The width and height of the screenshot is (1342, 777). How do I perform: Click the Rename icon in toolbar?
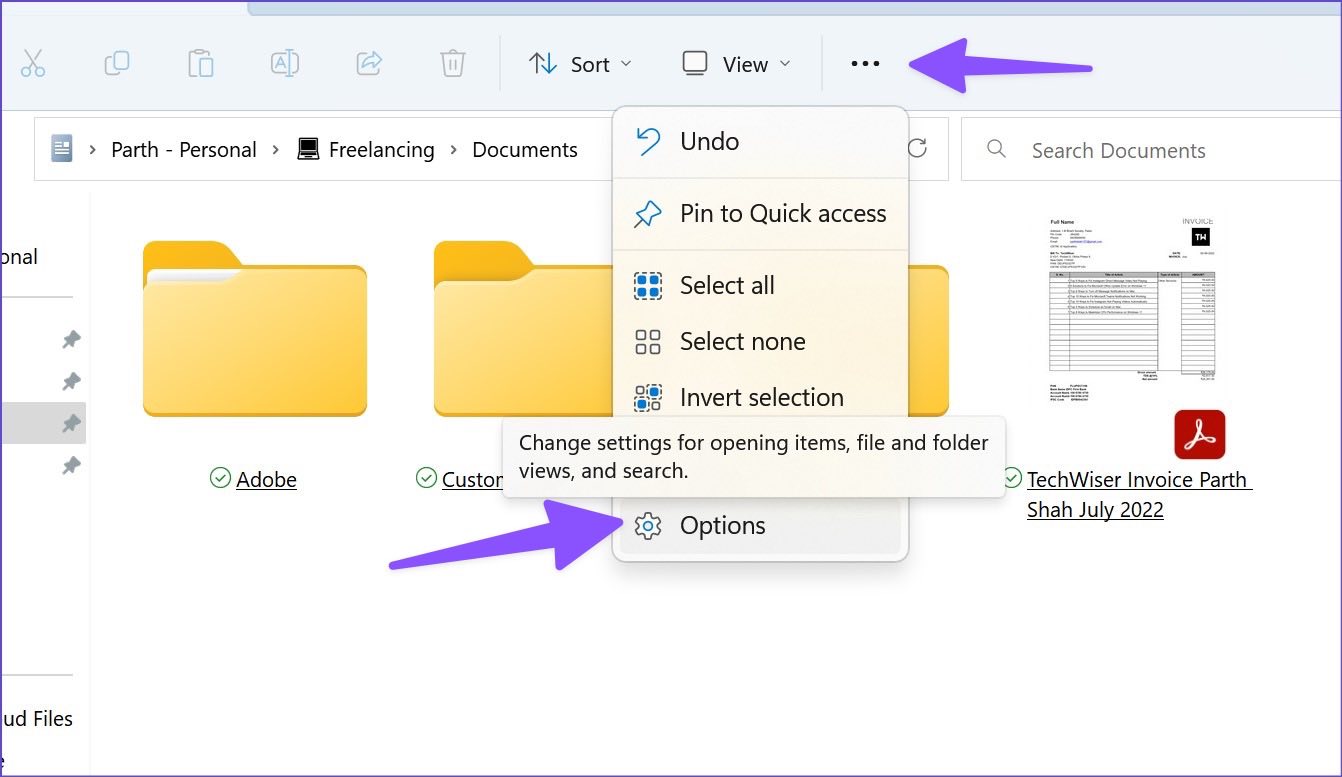click(285, 64)
